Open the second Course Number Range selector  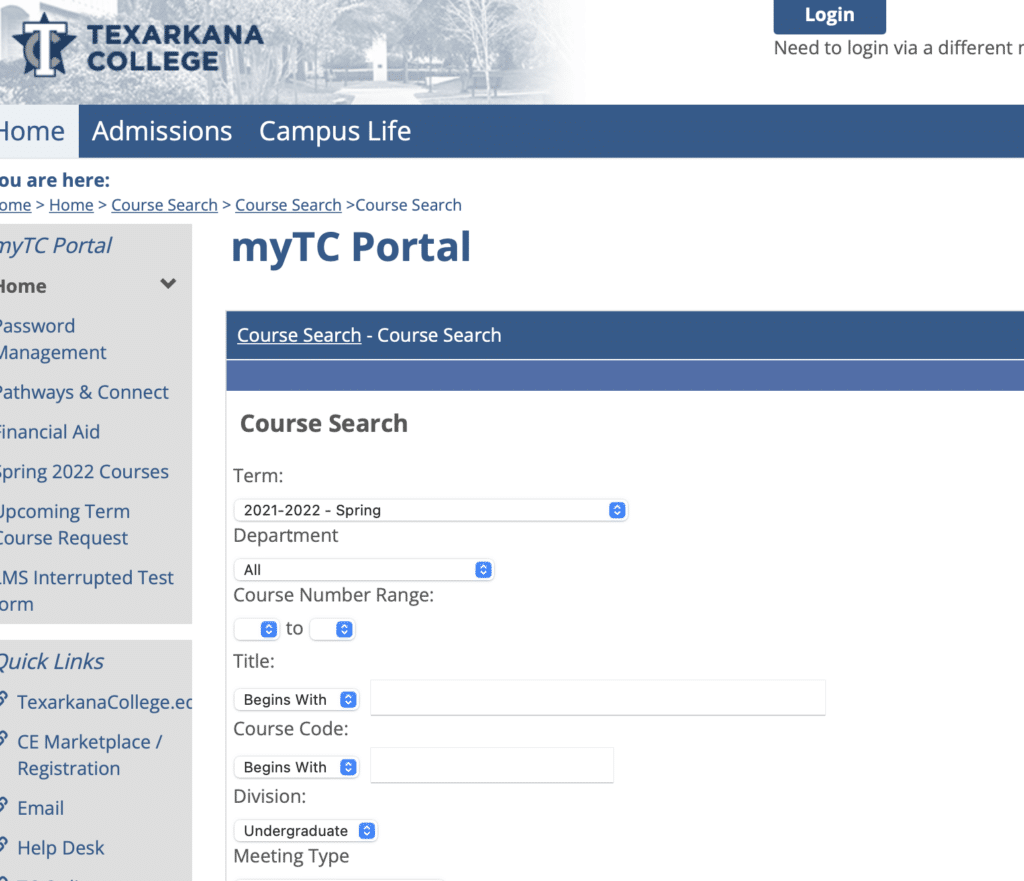coord(332,629)
